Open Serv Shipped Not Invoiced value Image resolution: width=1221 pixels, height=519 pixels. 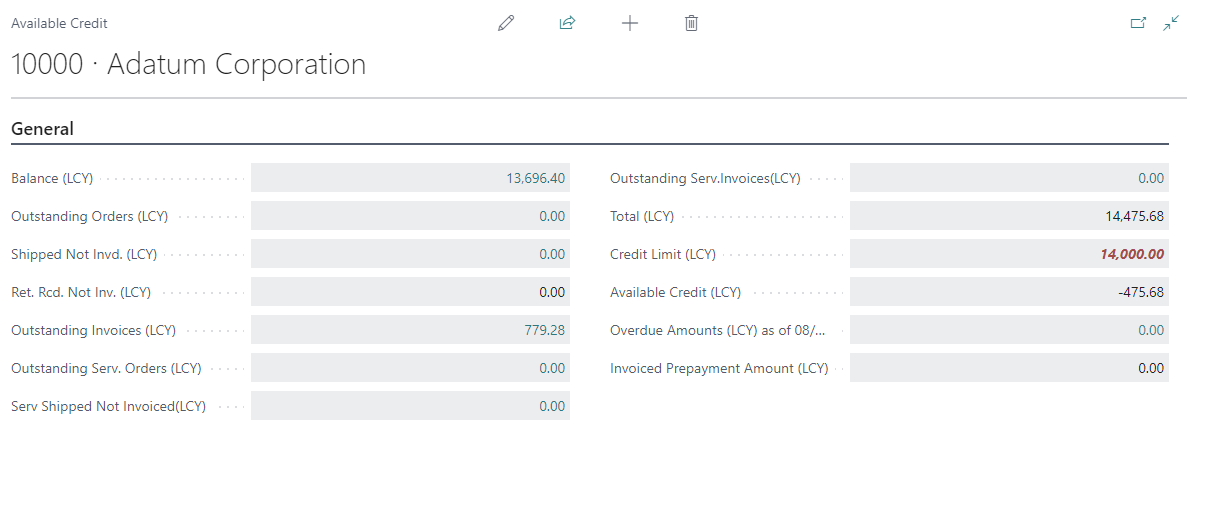pos(552,406)
